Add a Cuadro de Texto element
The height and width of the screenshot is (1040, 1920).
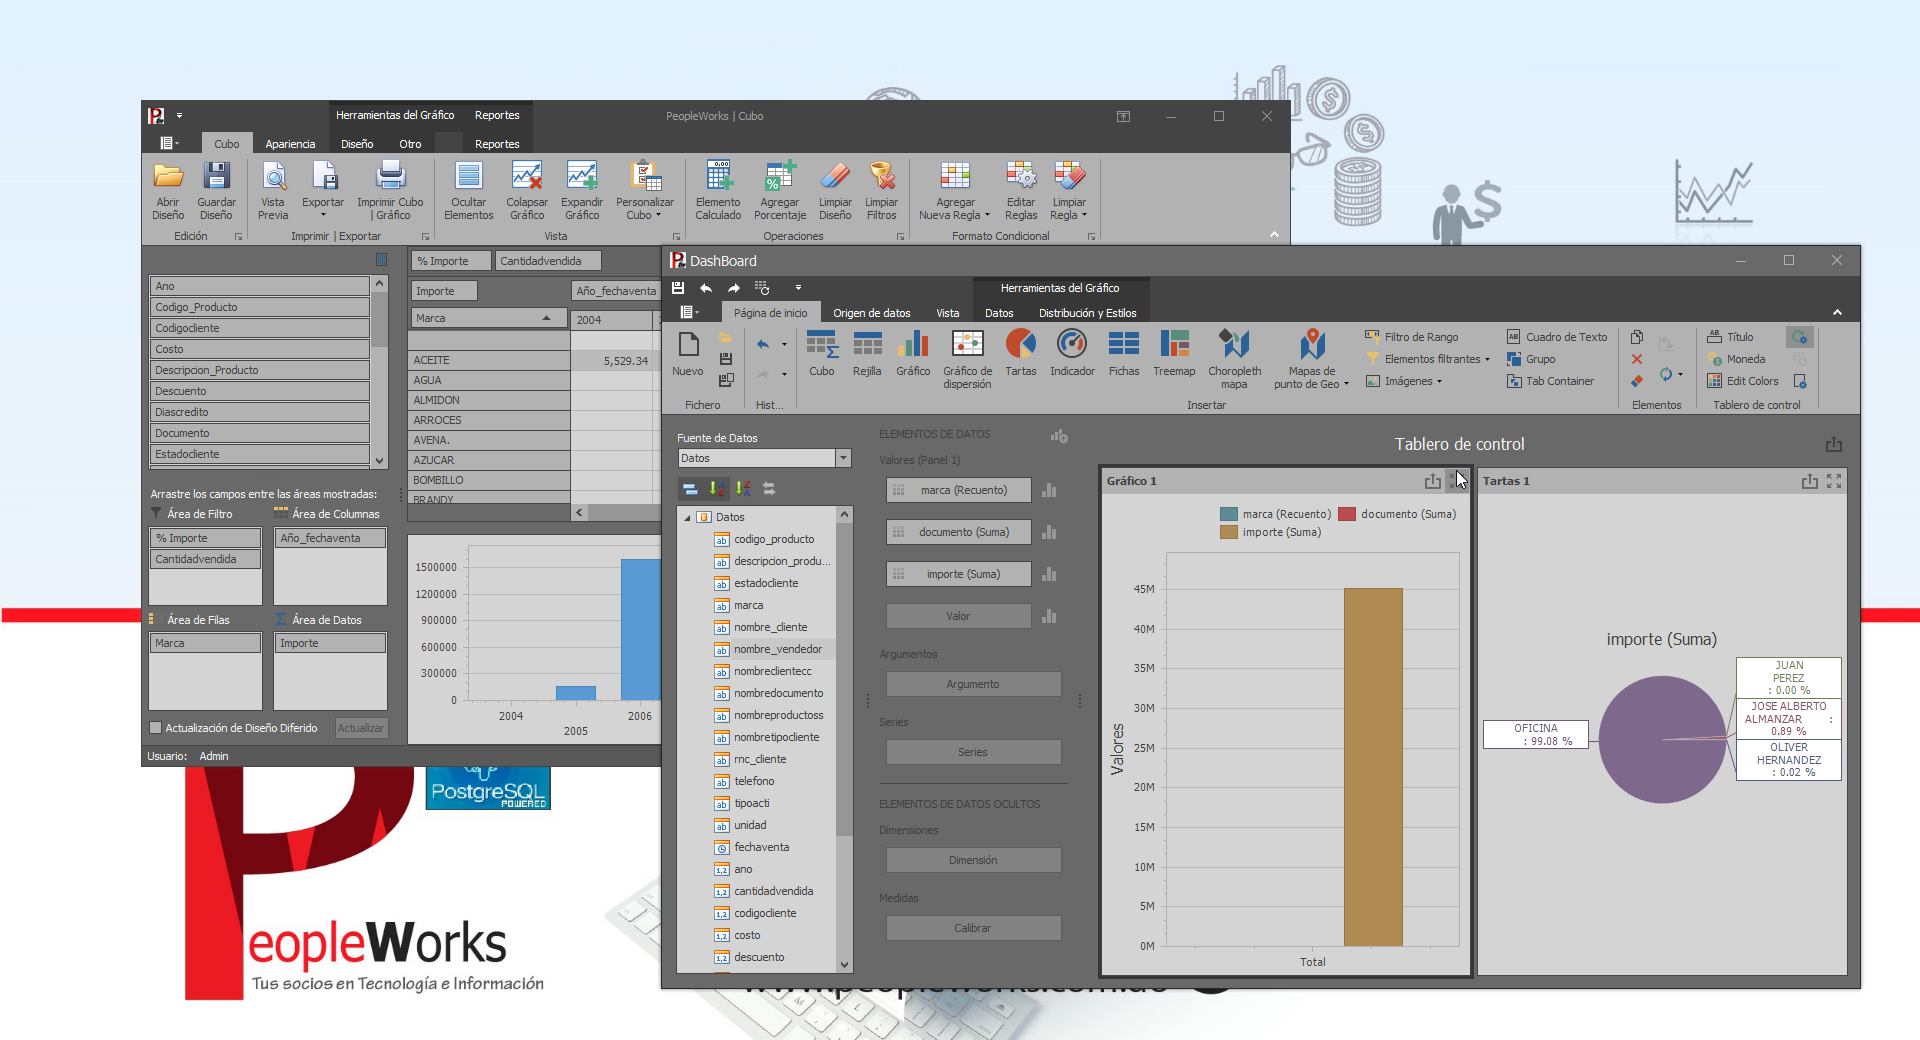tap(1557, 337)
